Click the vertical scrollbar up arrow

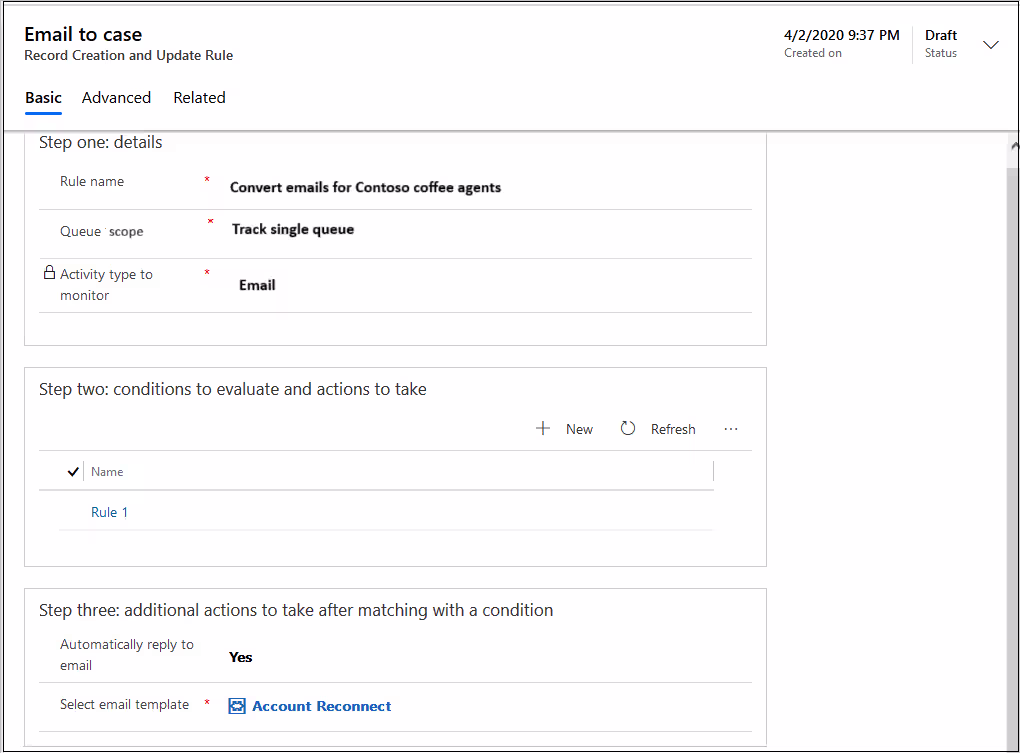[x=1014, y=146]
